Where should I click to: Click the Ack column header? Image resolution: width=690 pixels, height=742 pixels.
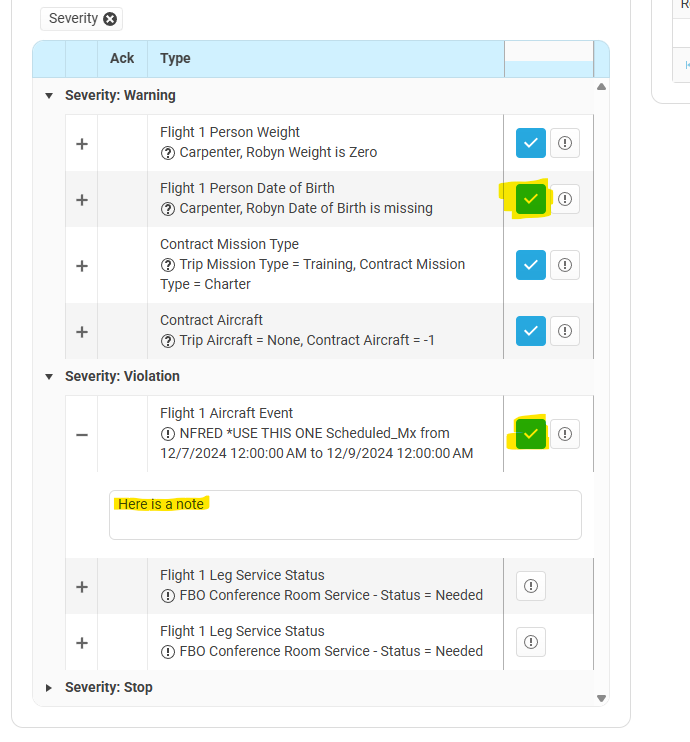click(122, 58)
